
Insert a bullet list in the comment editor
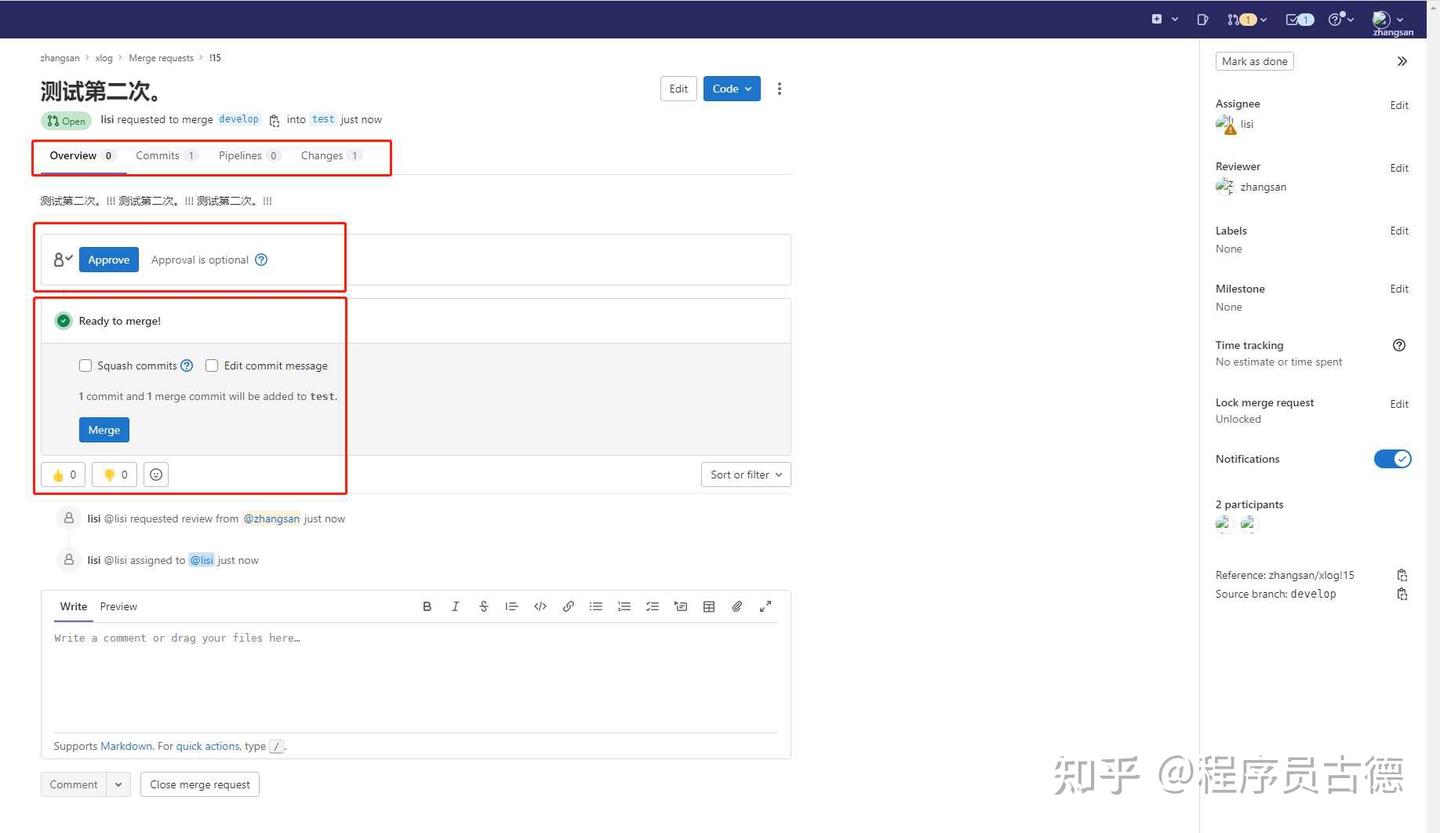(596, 606)
